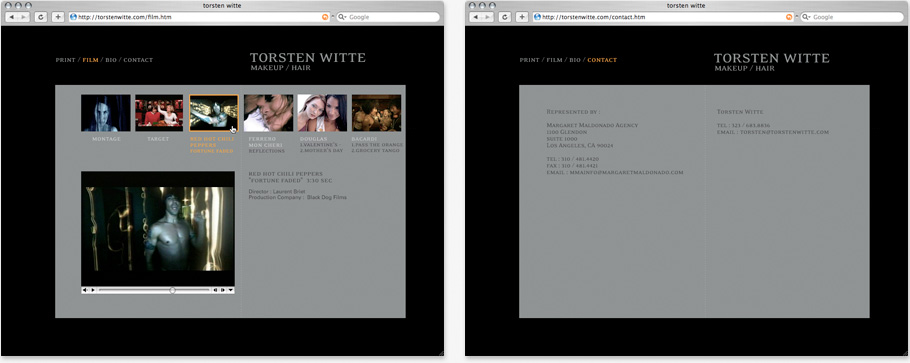Reload the film.htm page
910x363 pixels.
[x=41, y=17]
